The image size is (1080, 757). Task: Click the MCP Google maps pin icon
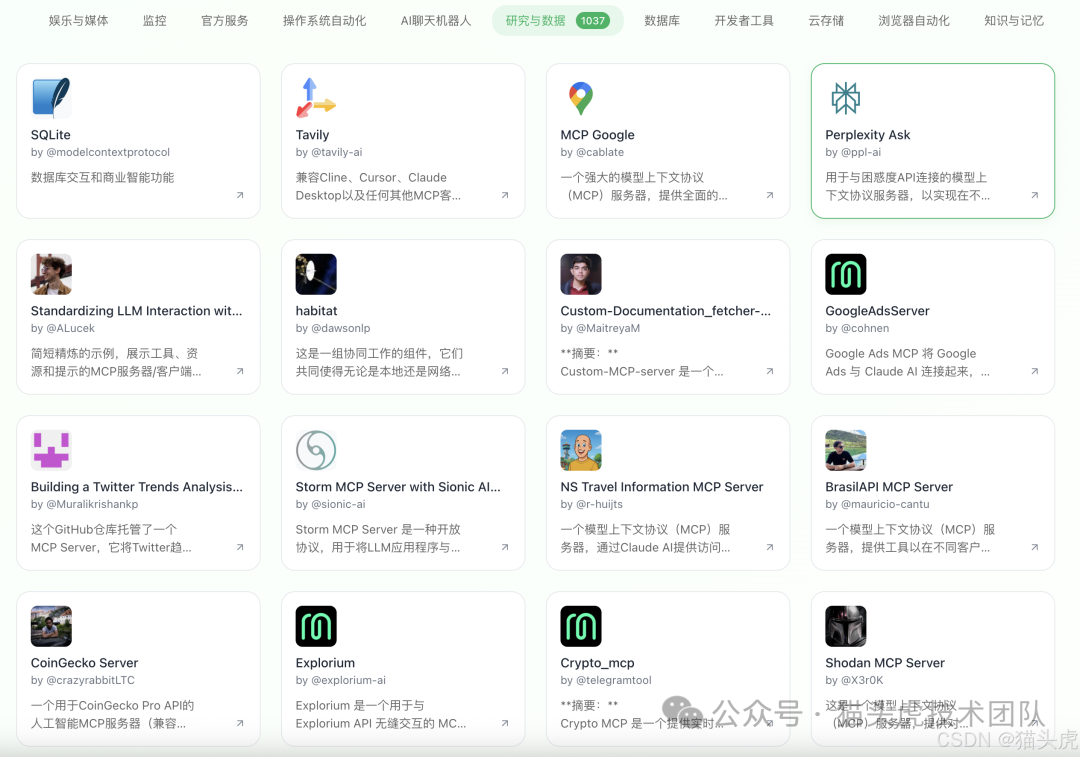point(581,98)
